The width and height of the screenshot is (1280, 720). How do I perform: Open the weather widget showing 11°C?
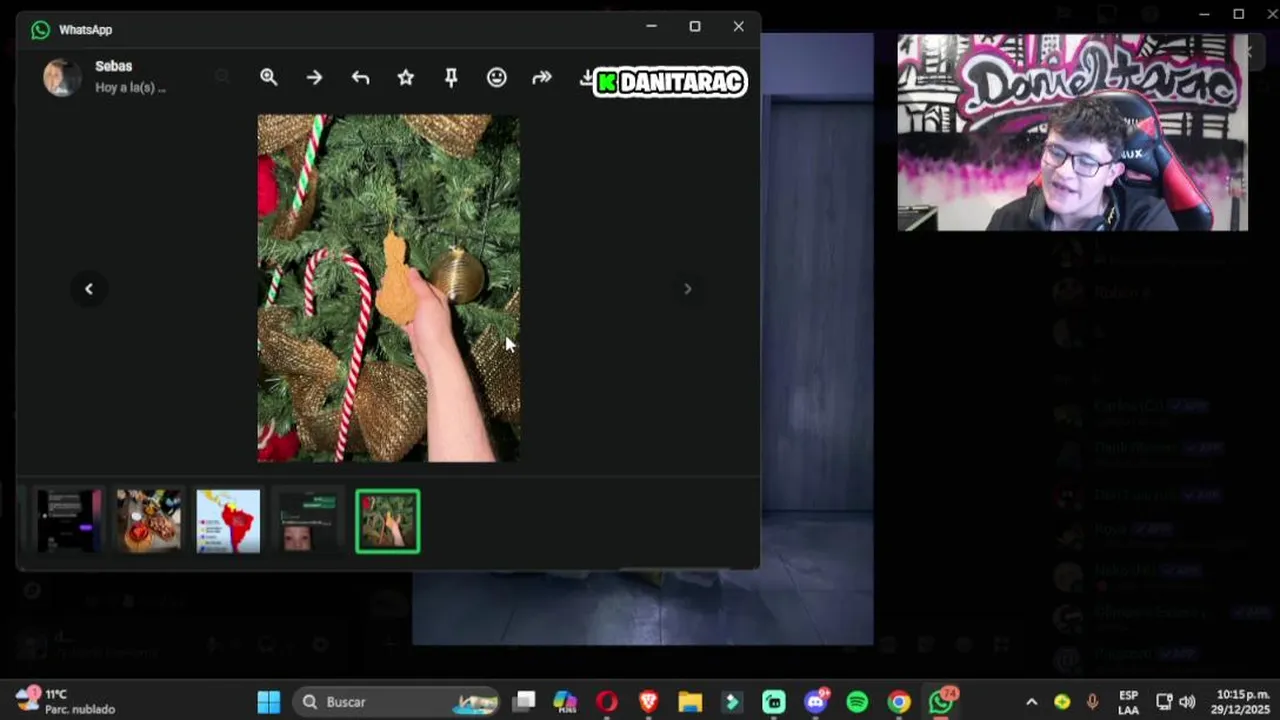click(x=65, y=701)
